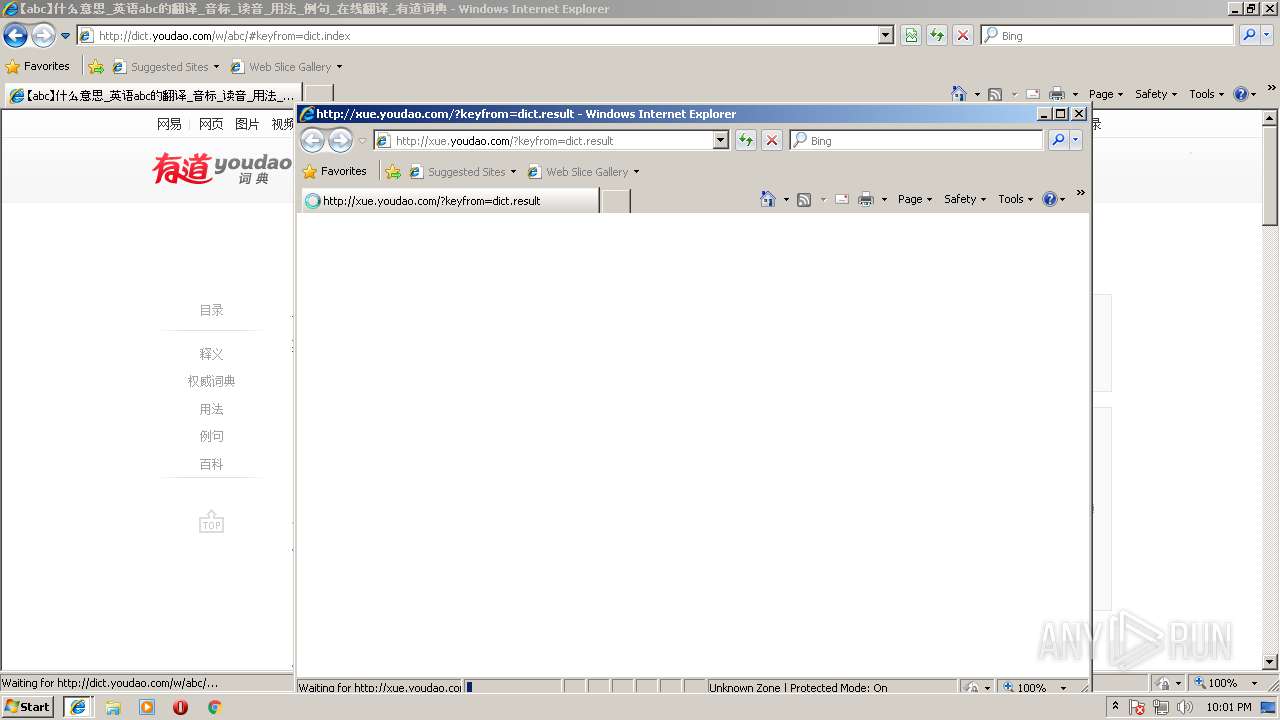This screenshot has height=720, width=1280.
Task: Open Tools menu in front window
Action: (x=1015, y=199)
